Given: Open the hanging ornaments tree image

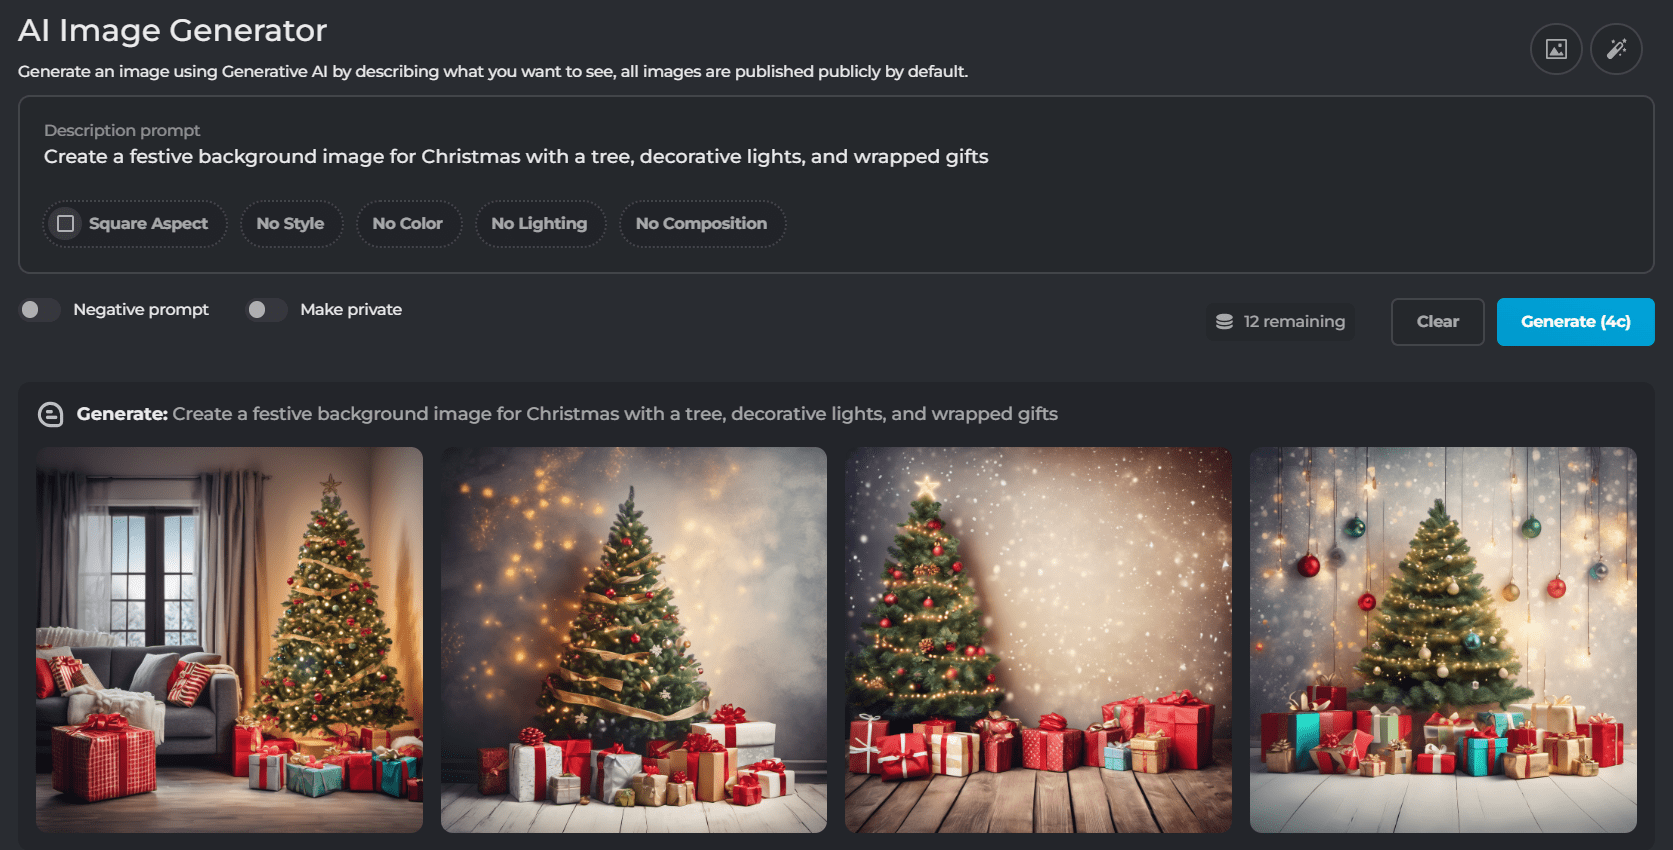Looking at the screenshot, I should (x=1443, y=640).
